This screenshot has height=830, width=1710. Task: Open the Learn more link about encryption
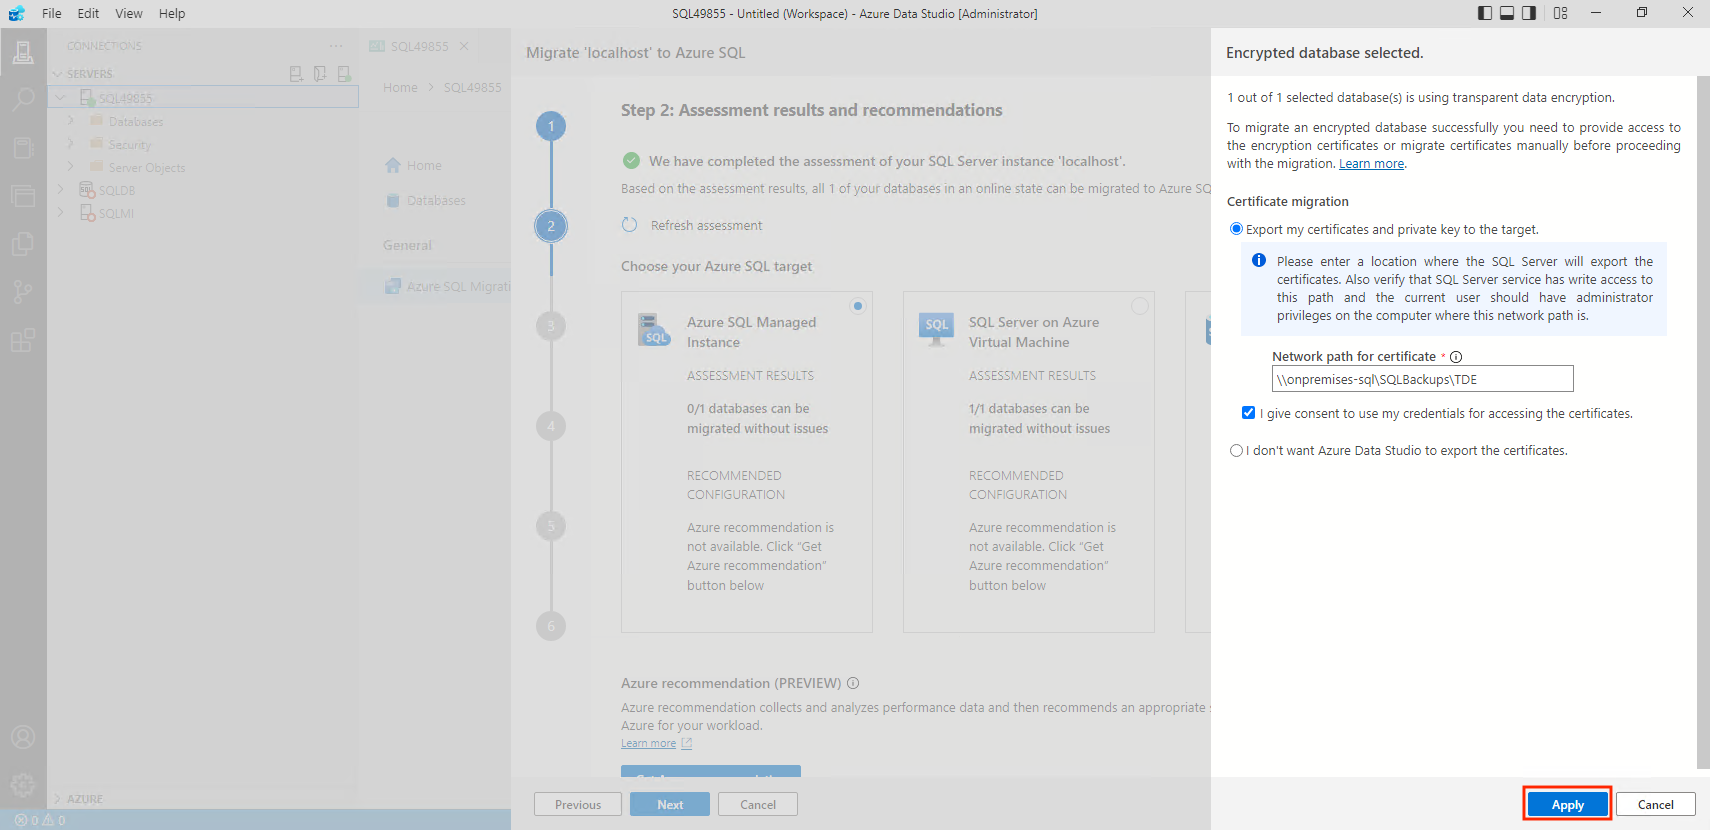click(1371, 164)
